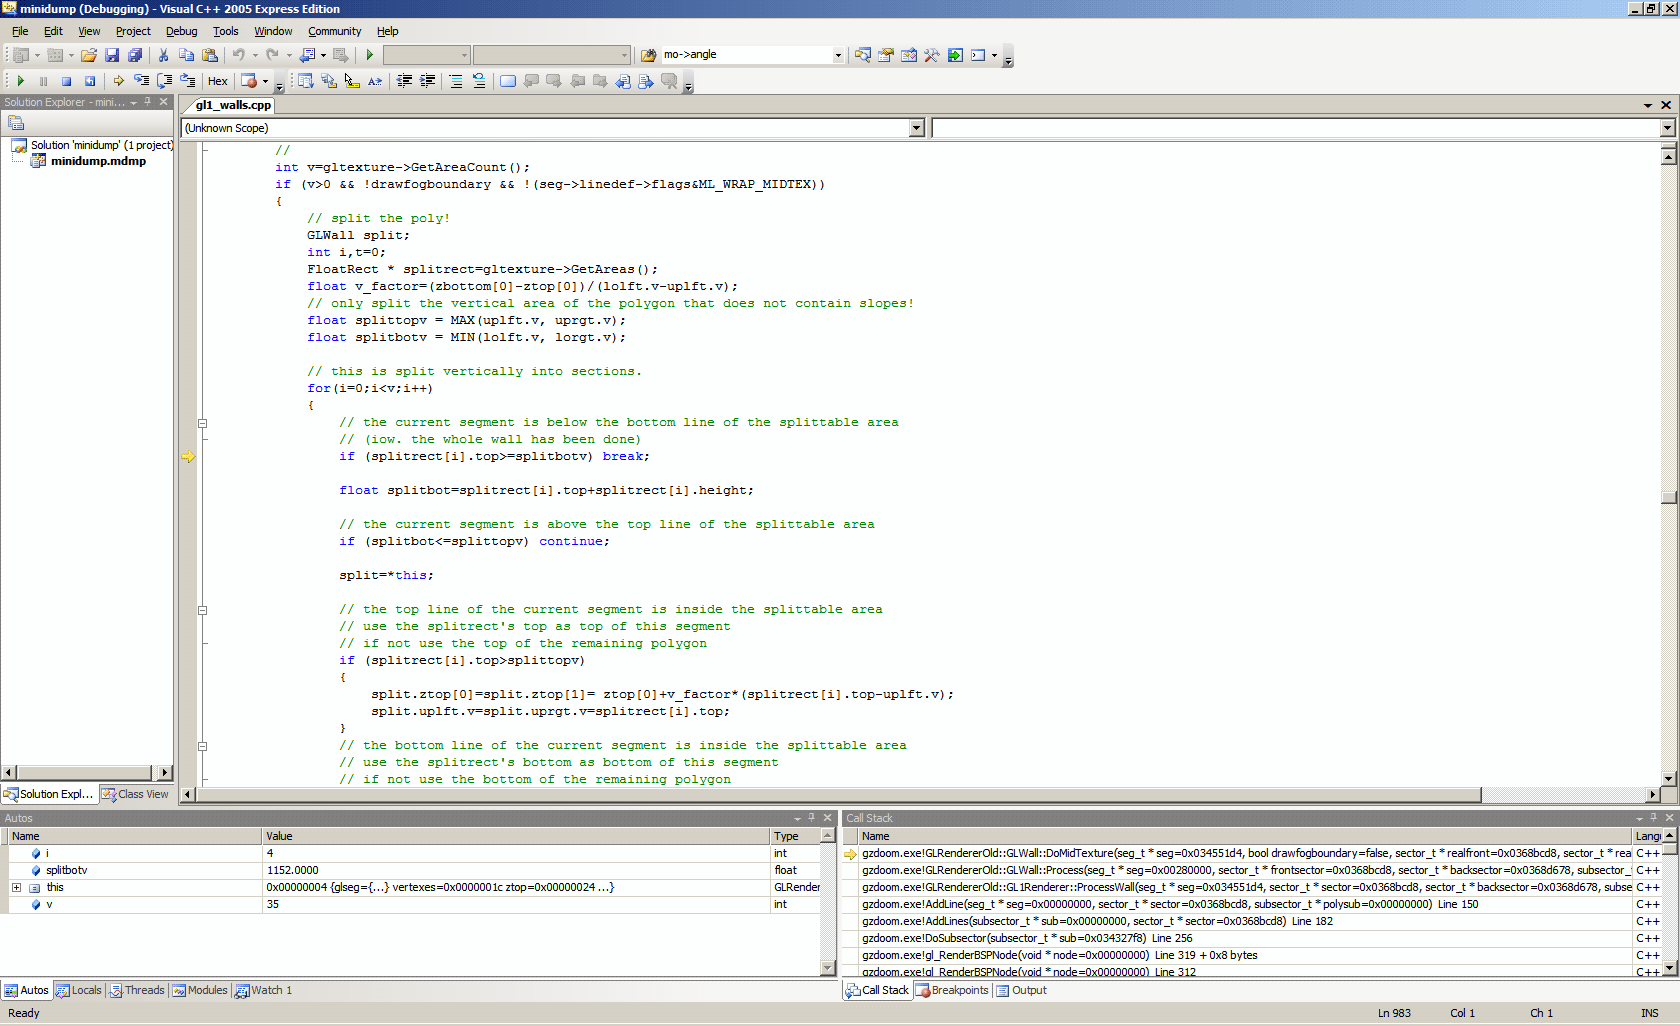
Task: Save the file with the floppy disk icon
Action: click(112, 55)
